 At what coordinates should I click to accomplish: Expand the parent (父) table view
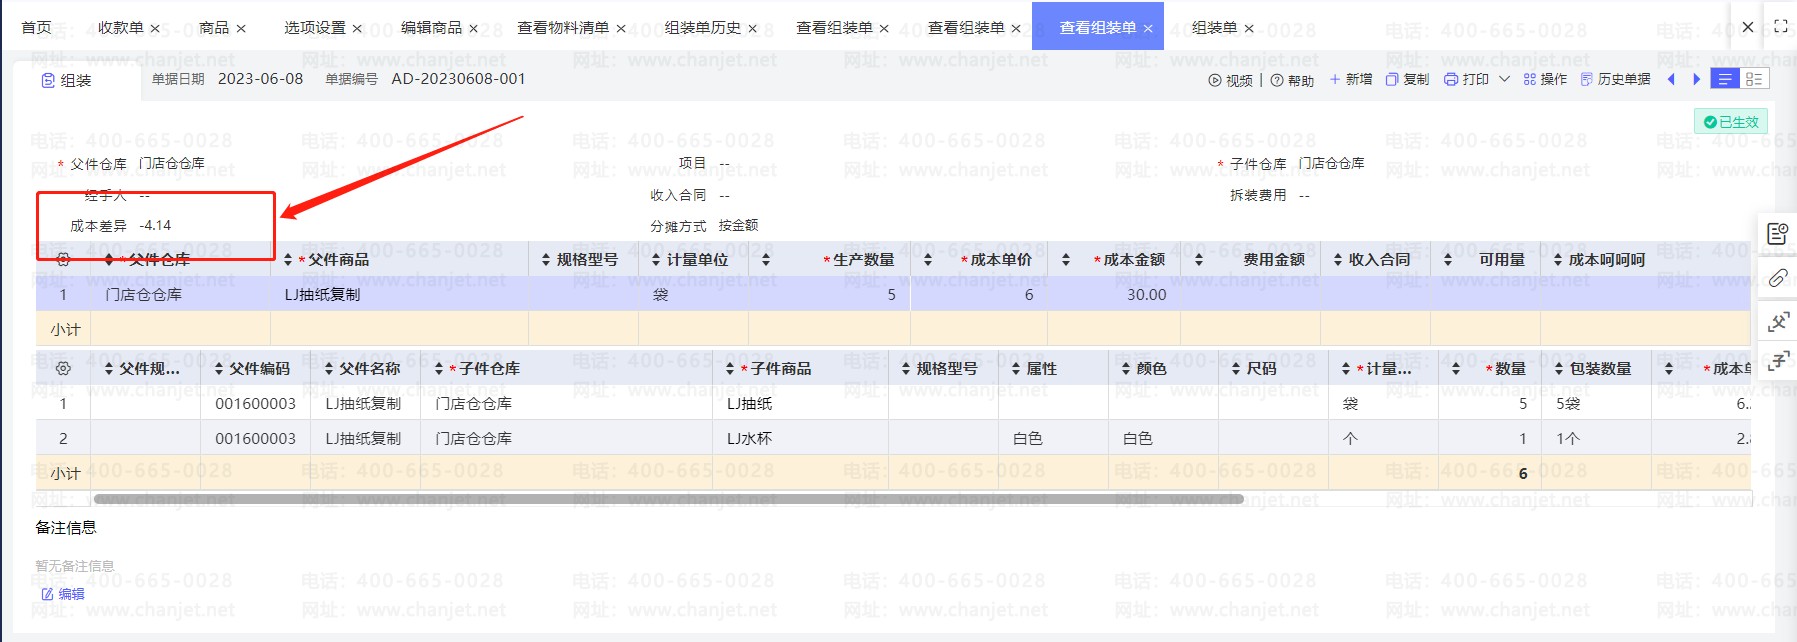[1777, 322]
